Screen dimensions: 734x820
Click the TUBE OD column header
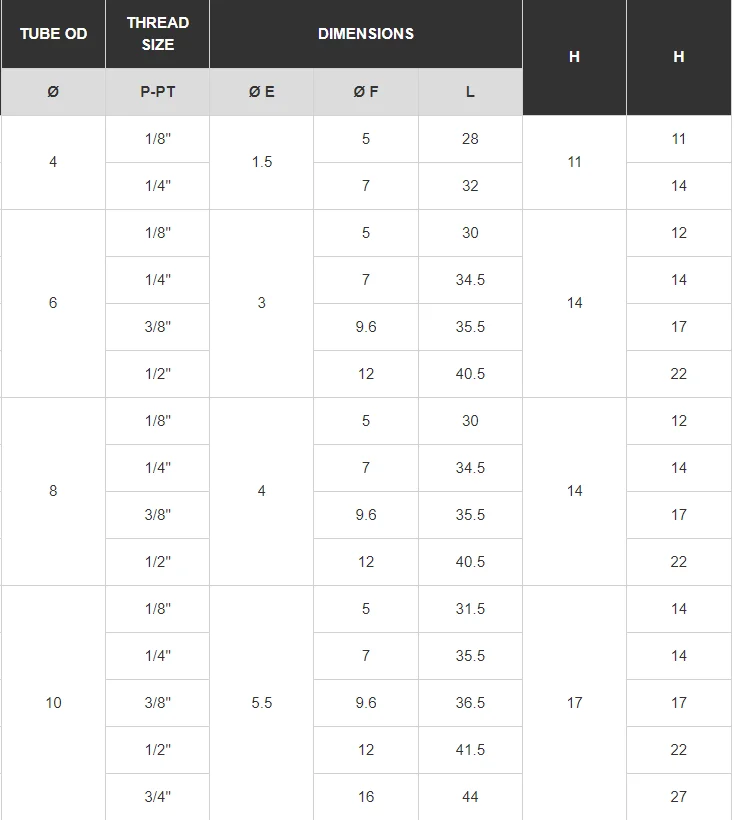[53, 34]
